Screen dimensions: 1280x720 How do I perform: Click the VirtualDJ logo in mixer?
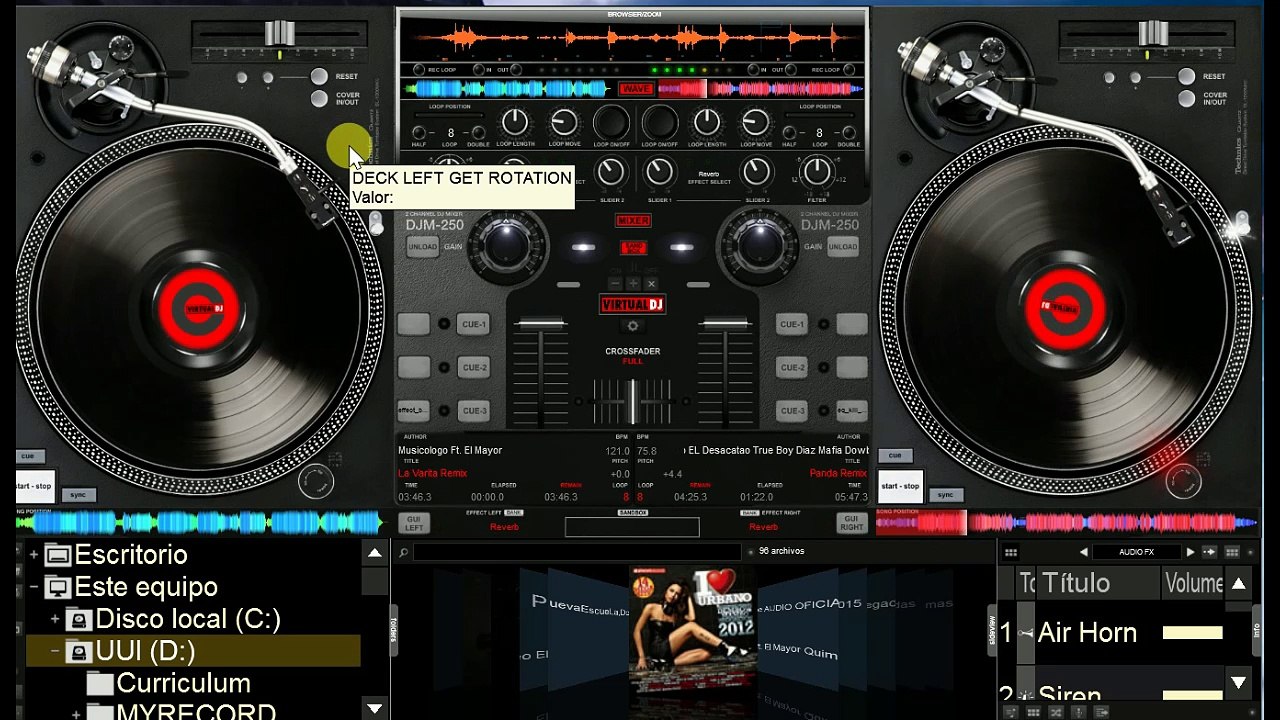(632, 304)
